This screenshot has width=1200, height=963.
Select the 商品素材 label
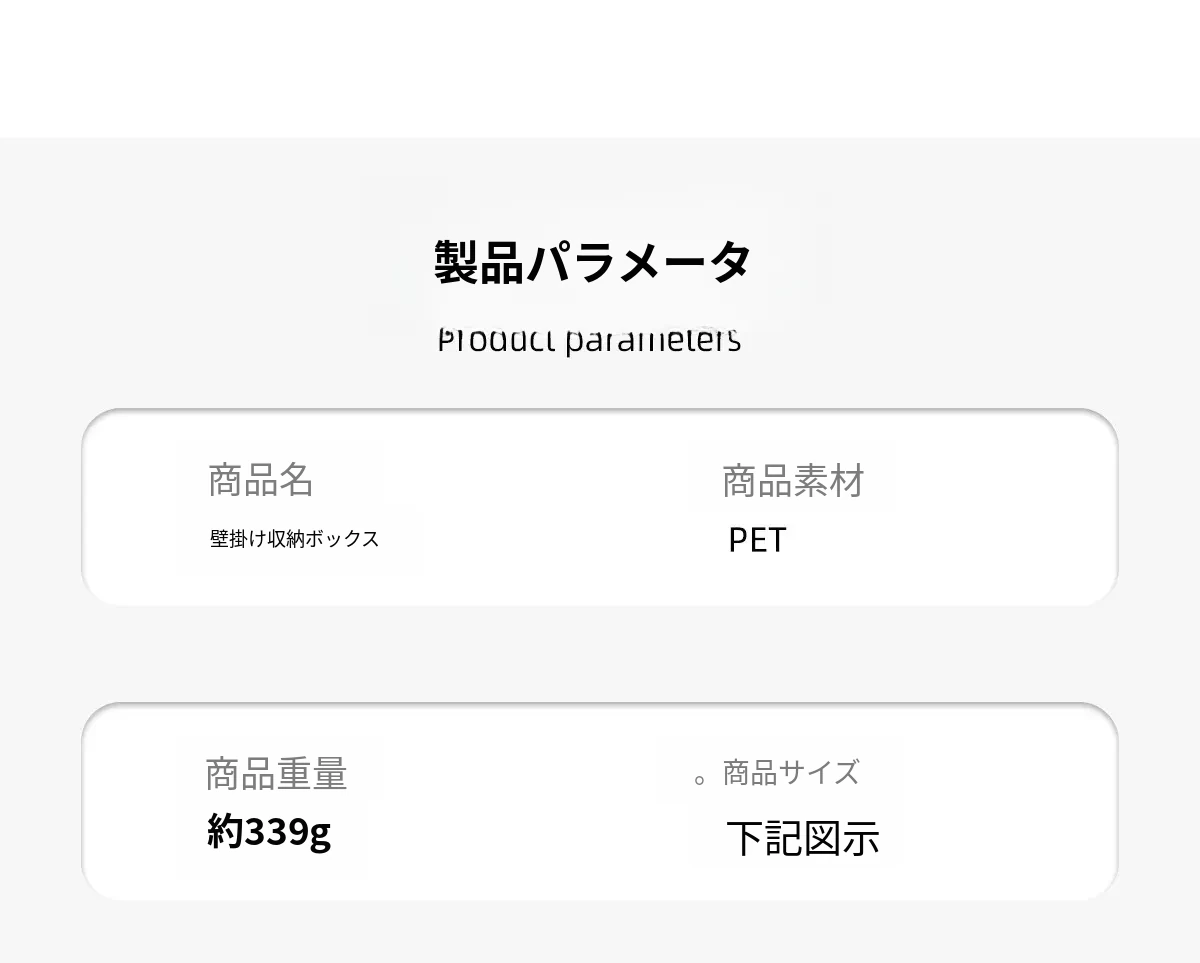point(793,481)
